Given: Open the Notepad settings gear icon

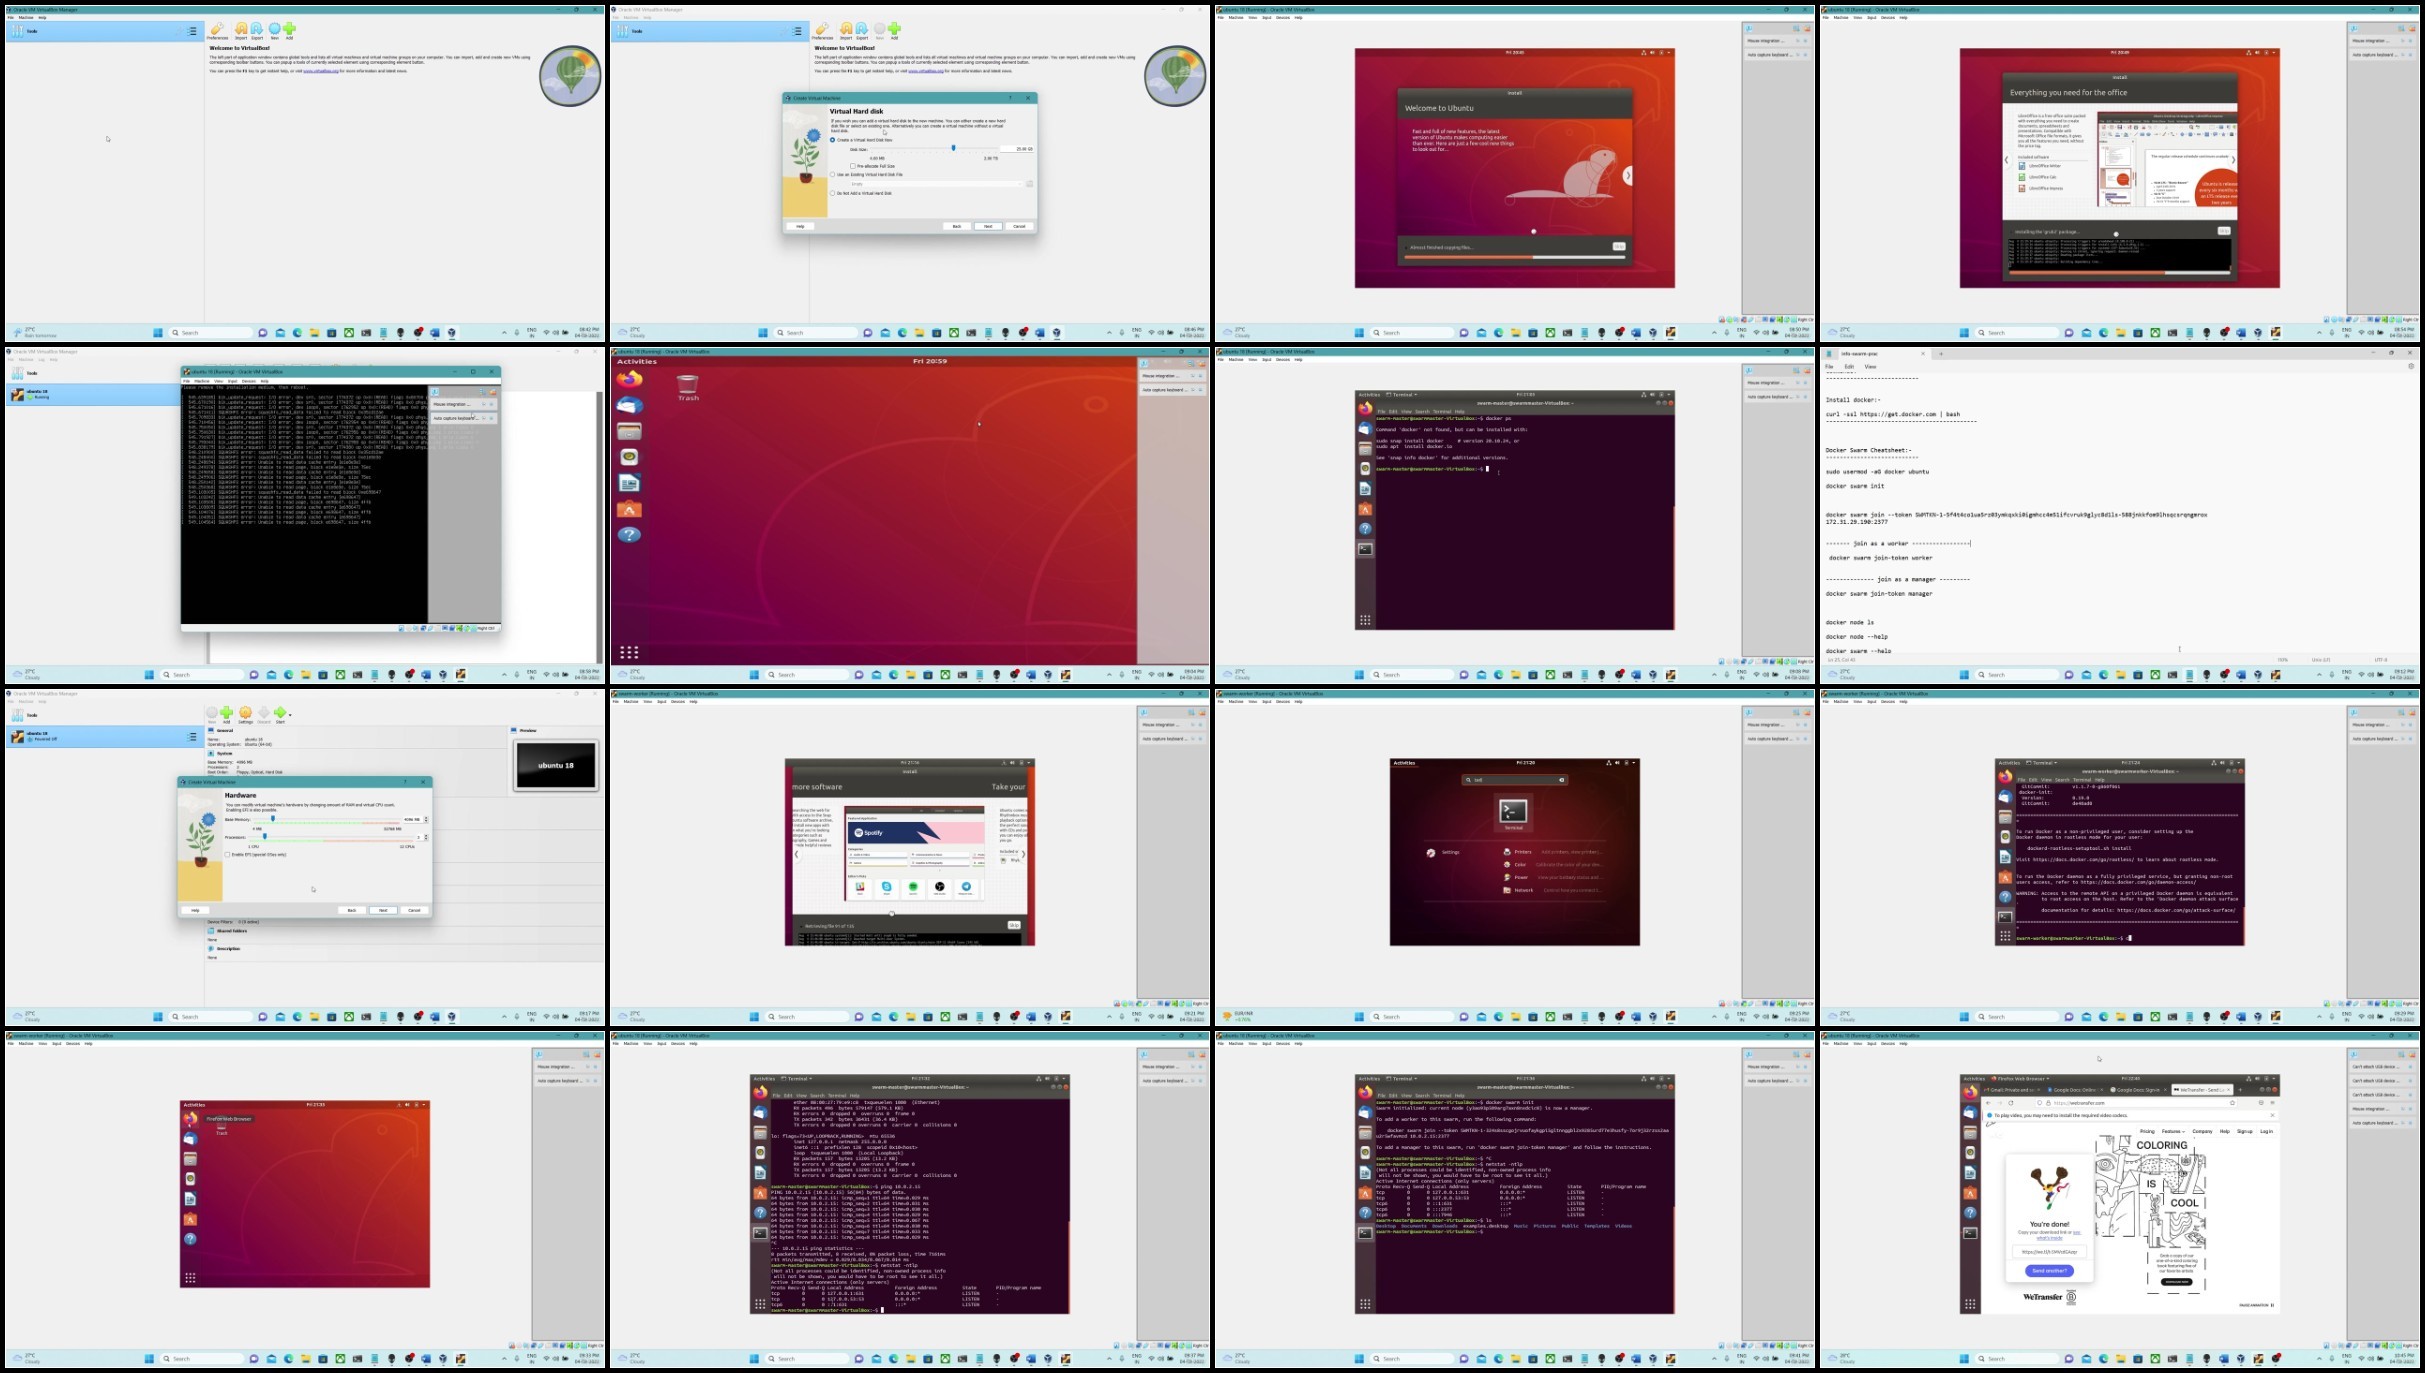Looking at the screenshot, I should pyautogui.click(x=2410, y=366).
